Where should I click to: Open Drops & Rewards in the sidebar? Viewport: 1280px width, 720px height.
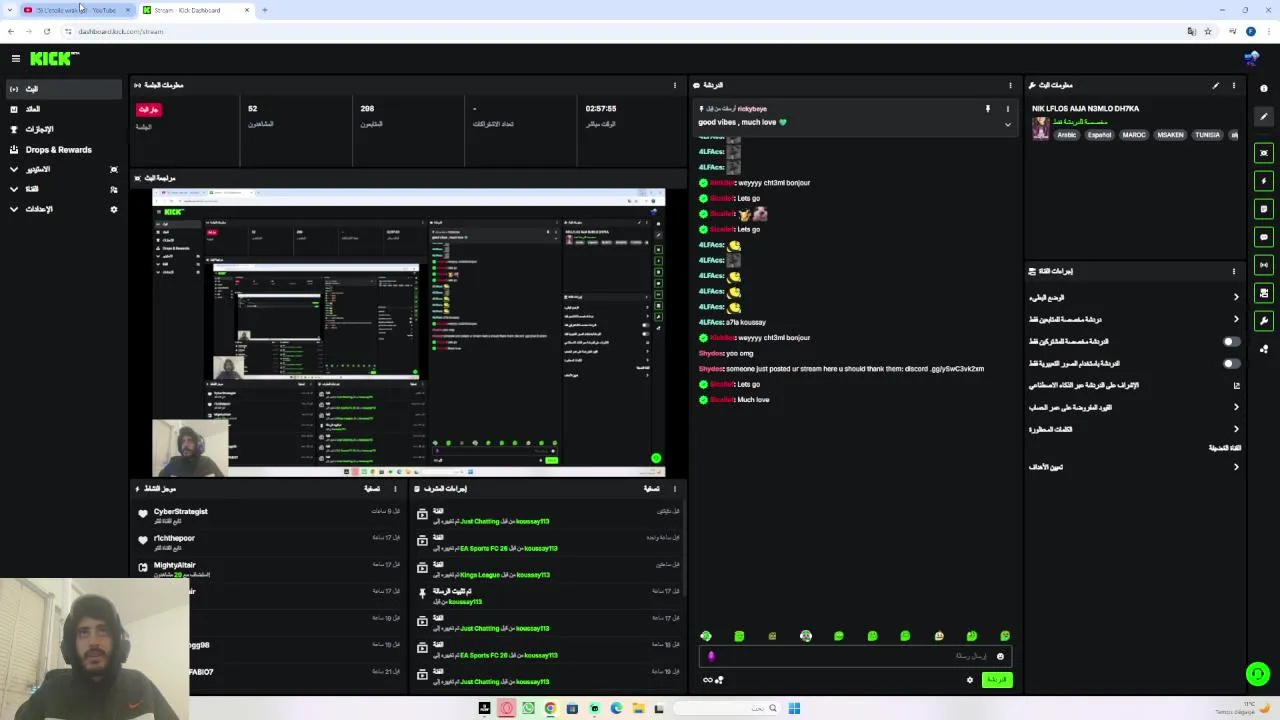pyautogui.click(x=58, y=150)
